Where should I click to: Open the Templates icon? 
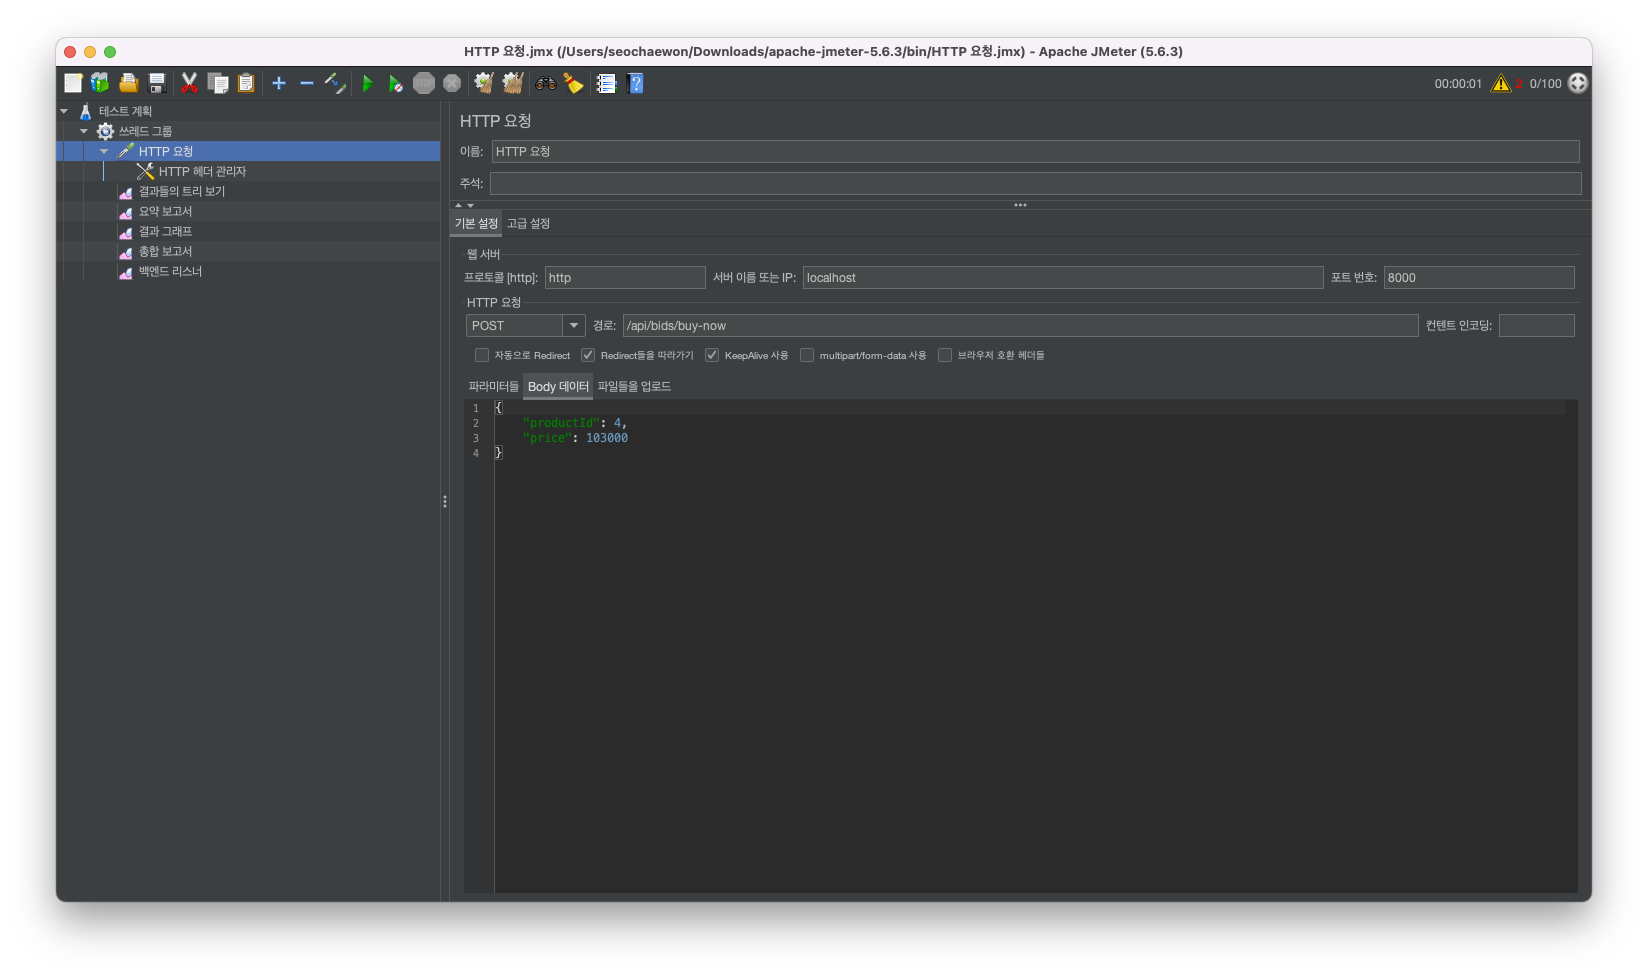pos(100,83)
